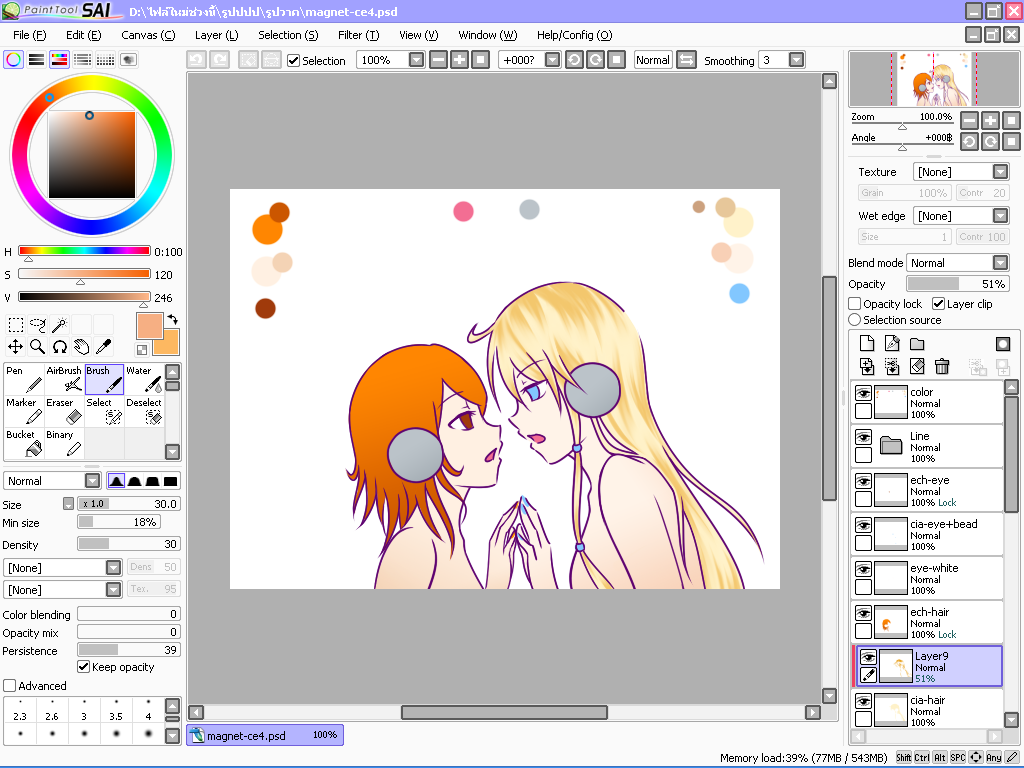Hide the color layer
1024x768 pixels.
coord(863,393)
